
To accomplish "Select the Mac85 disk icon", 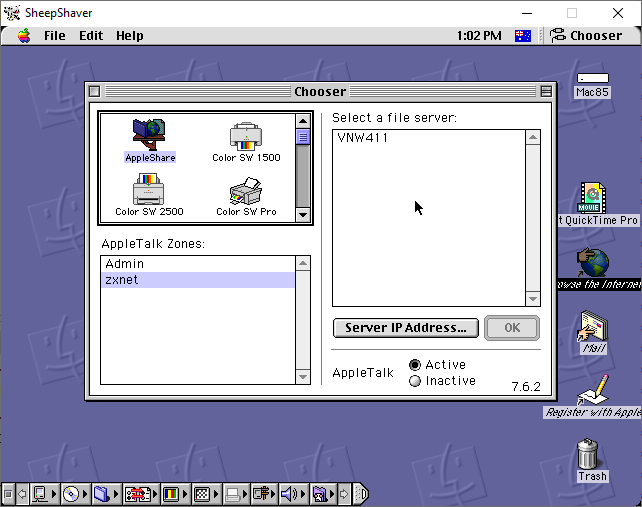I will coord(592,85).
